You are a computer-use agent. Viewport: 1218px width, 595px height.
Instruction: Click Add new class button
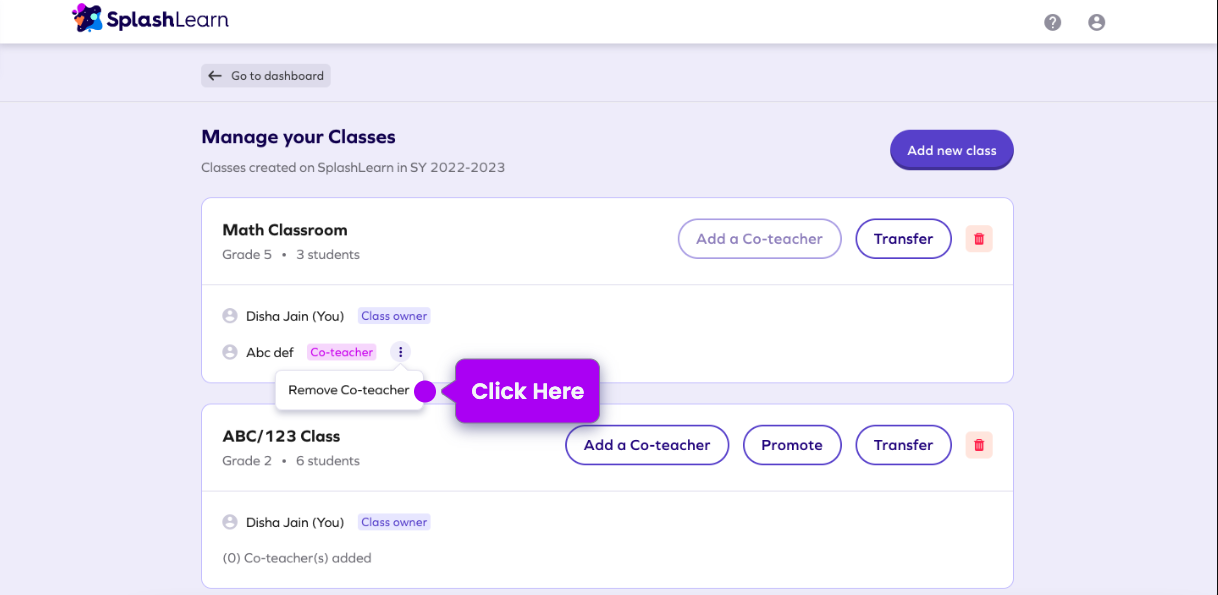951,150
